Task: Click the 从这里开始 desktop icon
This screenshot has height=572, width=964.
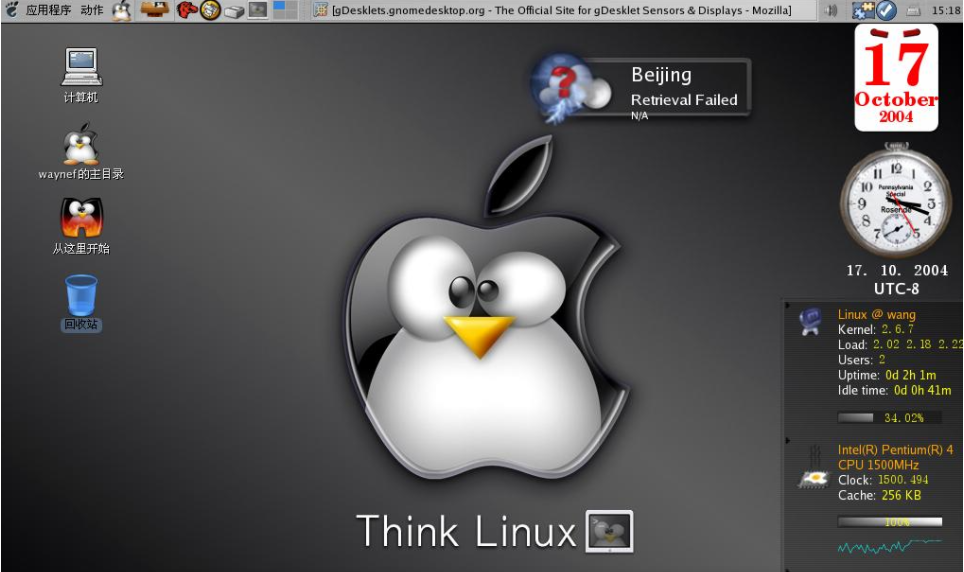Action: (x=81, y=219)
